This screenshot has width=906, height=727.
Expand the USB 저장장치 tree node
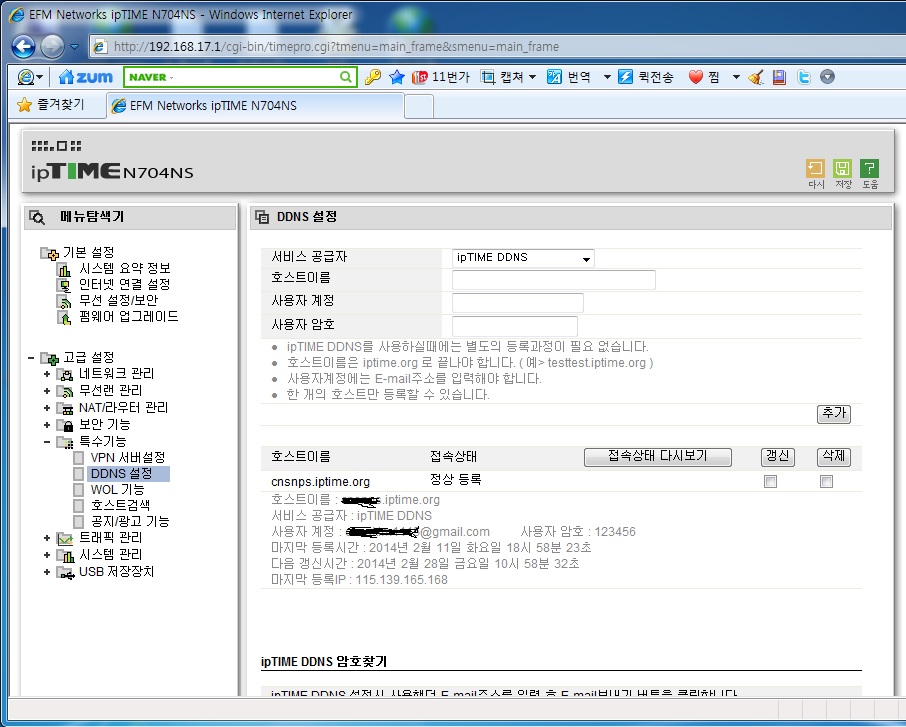(x=47, y=572)
